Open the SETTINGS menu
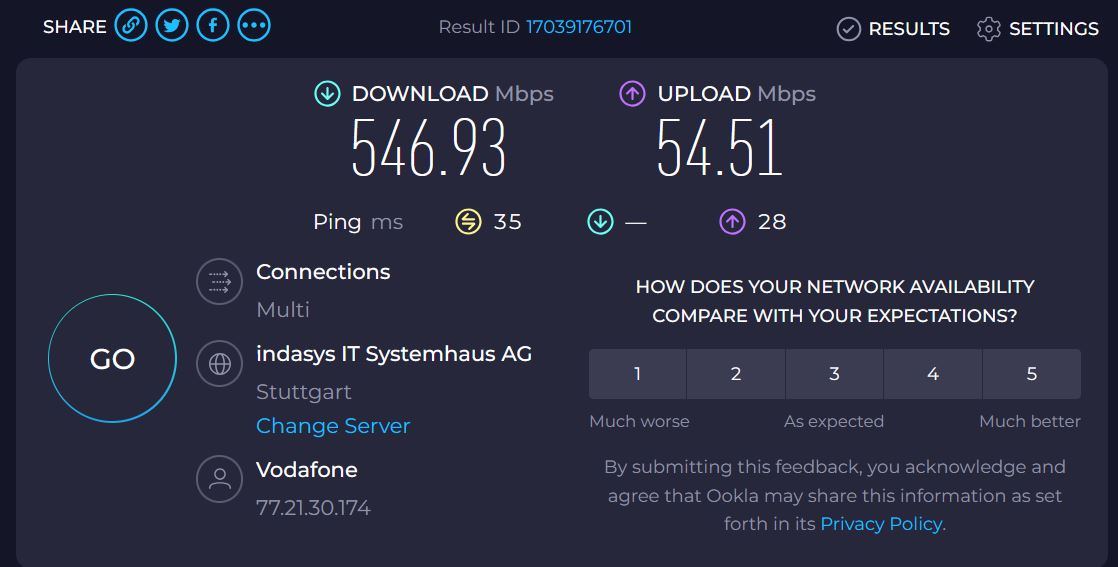1118x567 pixels. pyautogui.click(x=1037, y=29)
